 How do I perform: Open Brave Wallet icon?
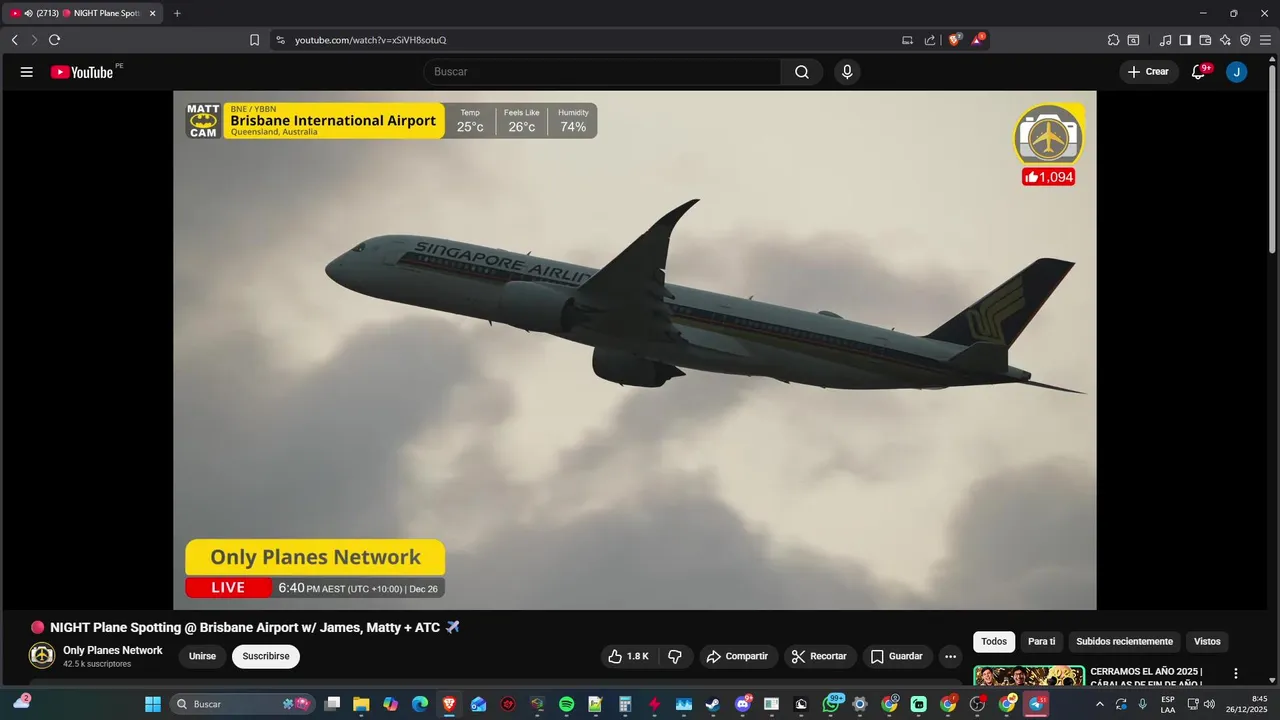point(1205,40)
